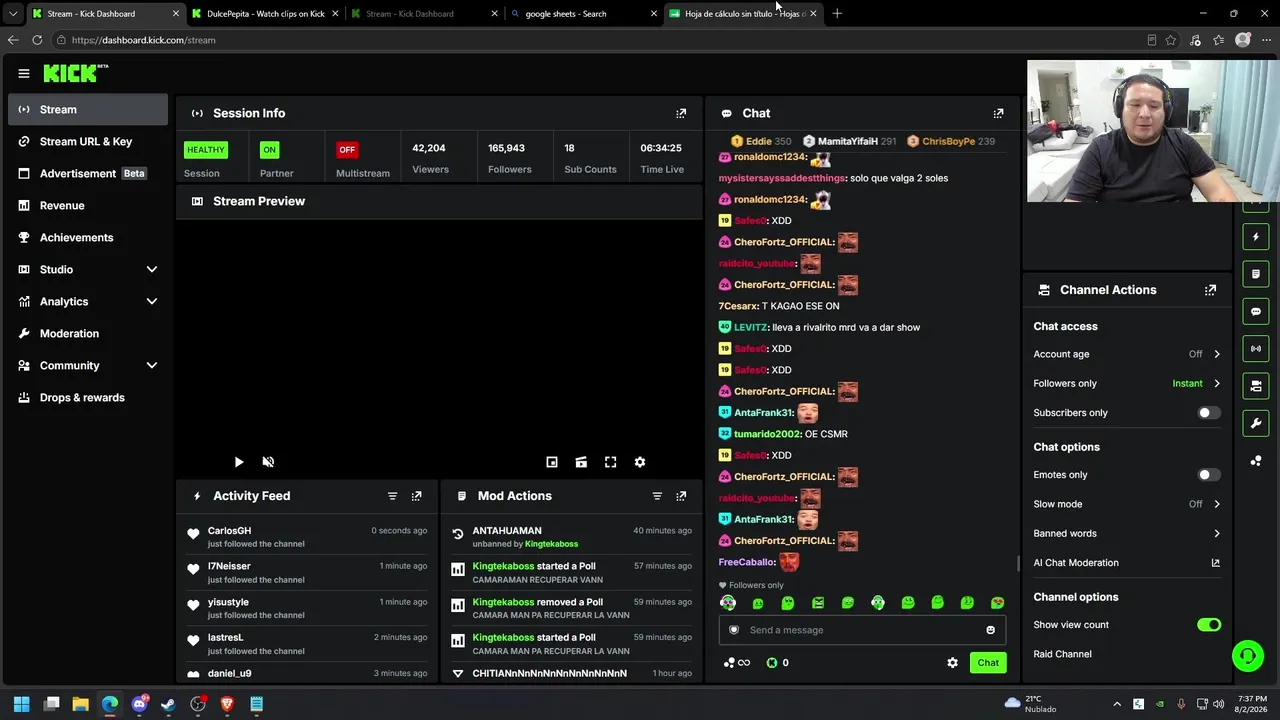Switch to DulcePepita clips browser tab
Image resolution: width=1280 pixels, height=720 pixels.
pyautogui.click(x=265, y=14)
